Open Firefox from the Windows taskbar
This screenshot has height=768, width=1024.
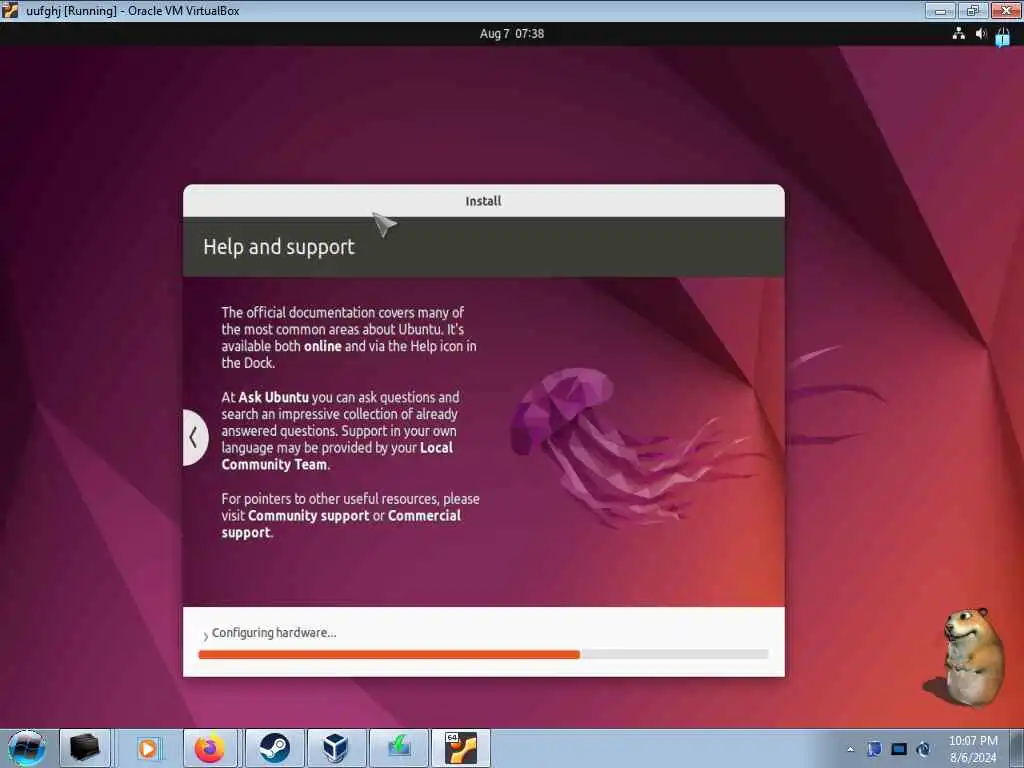point(210,748)
